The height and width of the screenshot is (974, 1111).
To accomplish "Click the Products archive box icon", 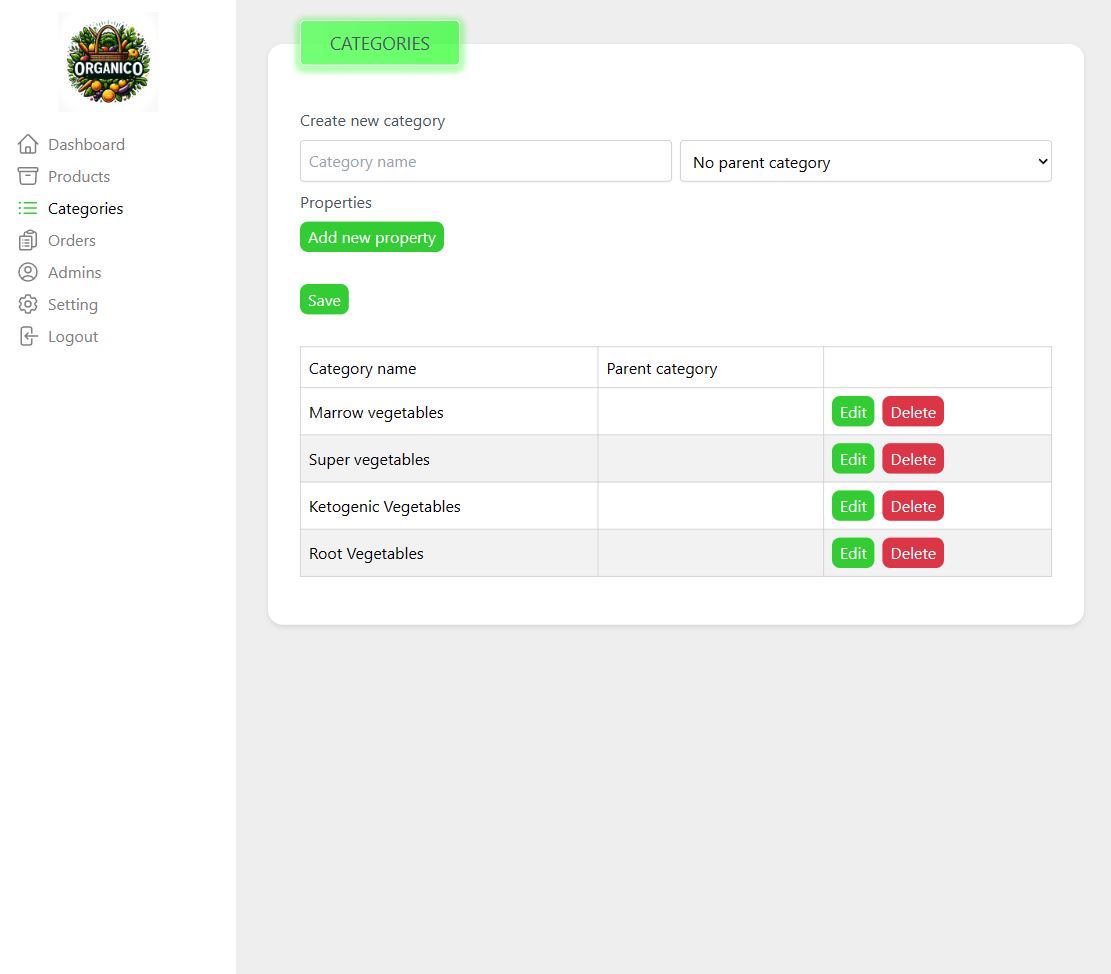I will click(28, 176).
